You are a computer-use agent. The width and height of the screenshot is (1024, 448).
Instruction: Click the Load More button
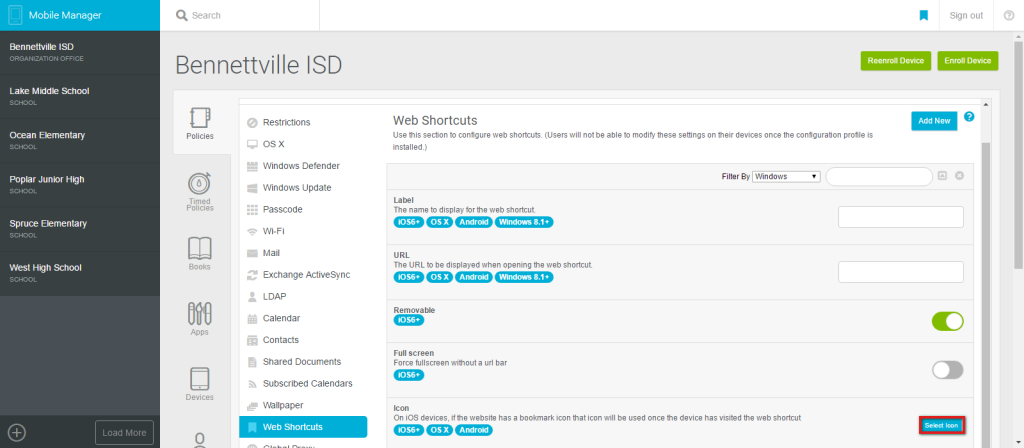coord(124,432)
